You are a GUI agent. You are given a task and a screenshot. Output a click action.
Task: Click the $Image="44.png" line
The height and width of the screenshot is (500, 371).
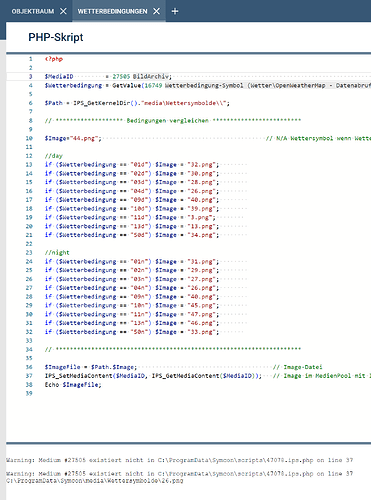point(73,138)
